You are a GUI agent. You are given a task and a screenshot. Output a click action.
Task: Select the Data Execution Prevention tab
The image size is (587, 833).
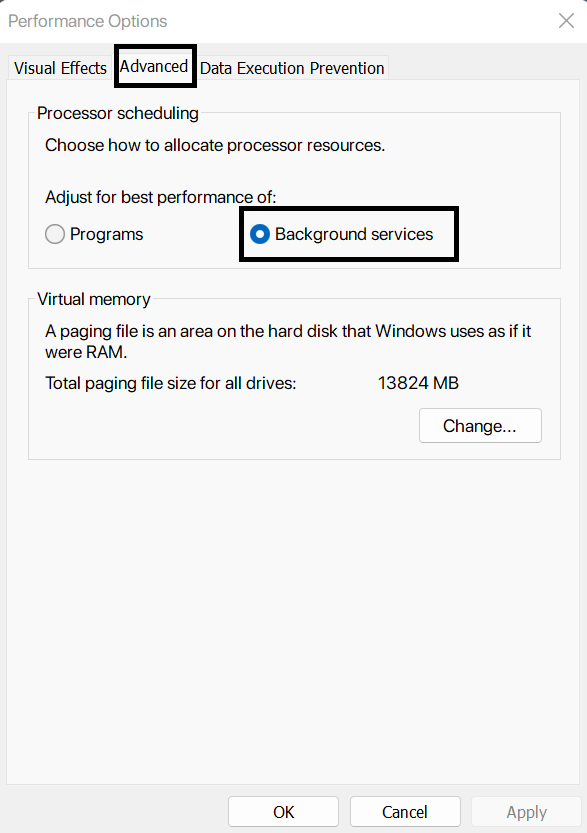click(x=292, y=68)
